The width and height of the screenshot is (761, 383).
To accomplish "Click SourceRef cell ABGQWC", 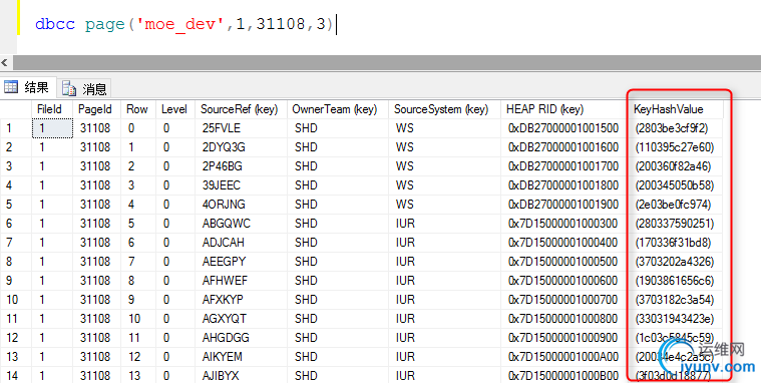I will point(241,223).
